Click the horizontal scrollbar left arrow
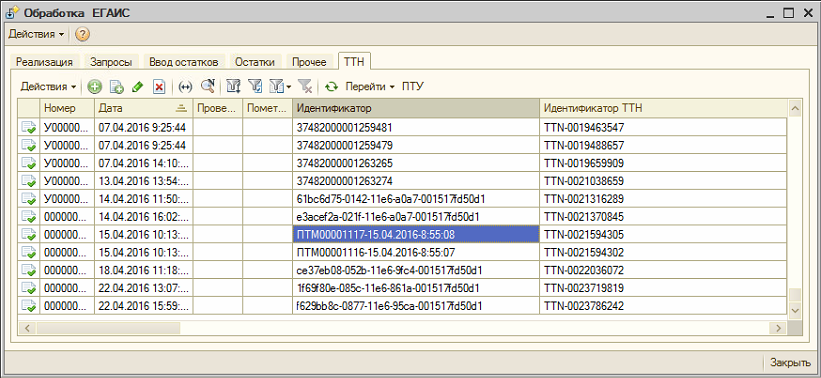The height and width of the screenshot is (378, 821). click(27, 328)
